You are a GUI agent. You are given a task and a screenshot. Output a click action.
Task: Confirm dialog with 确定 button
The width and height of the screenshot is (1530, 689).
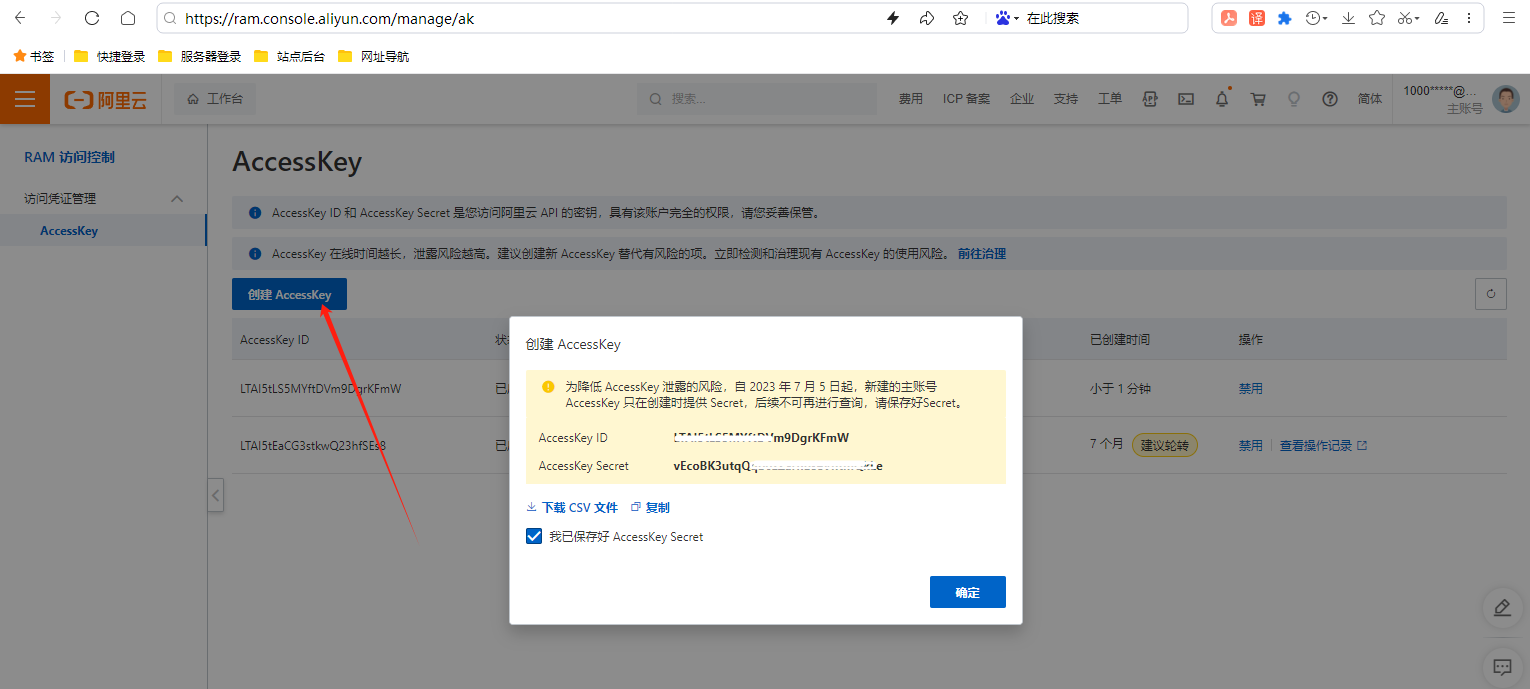click(968, 592)
